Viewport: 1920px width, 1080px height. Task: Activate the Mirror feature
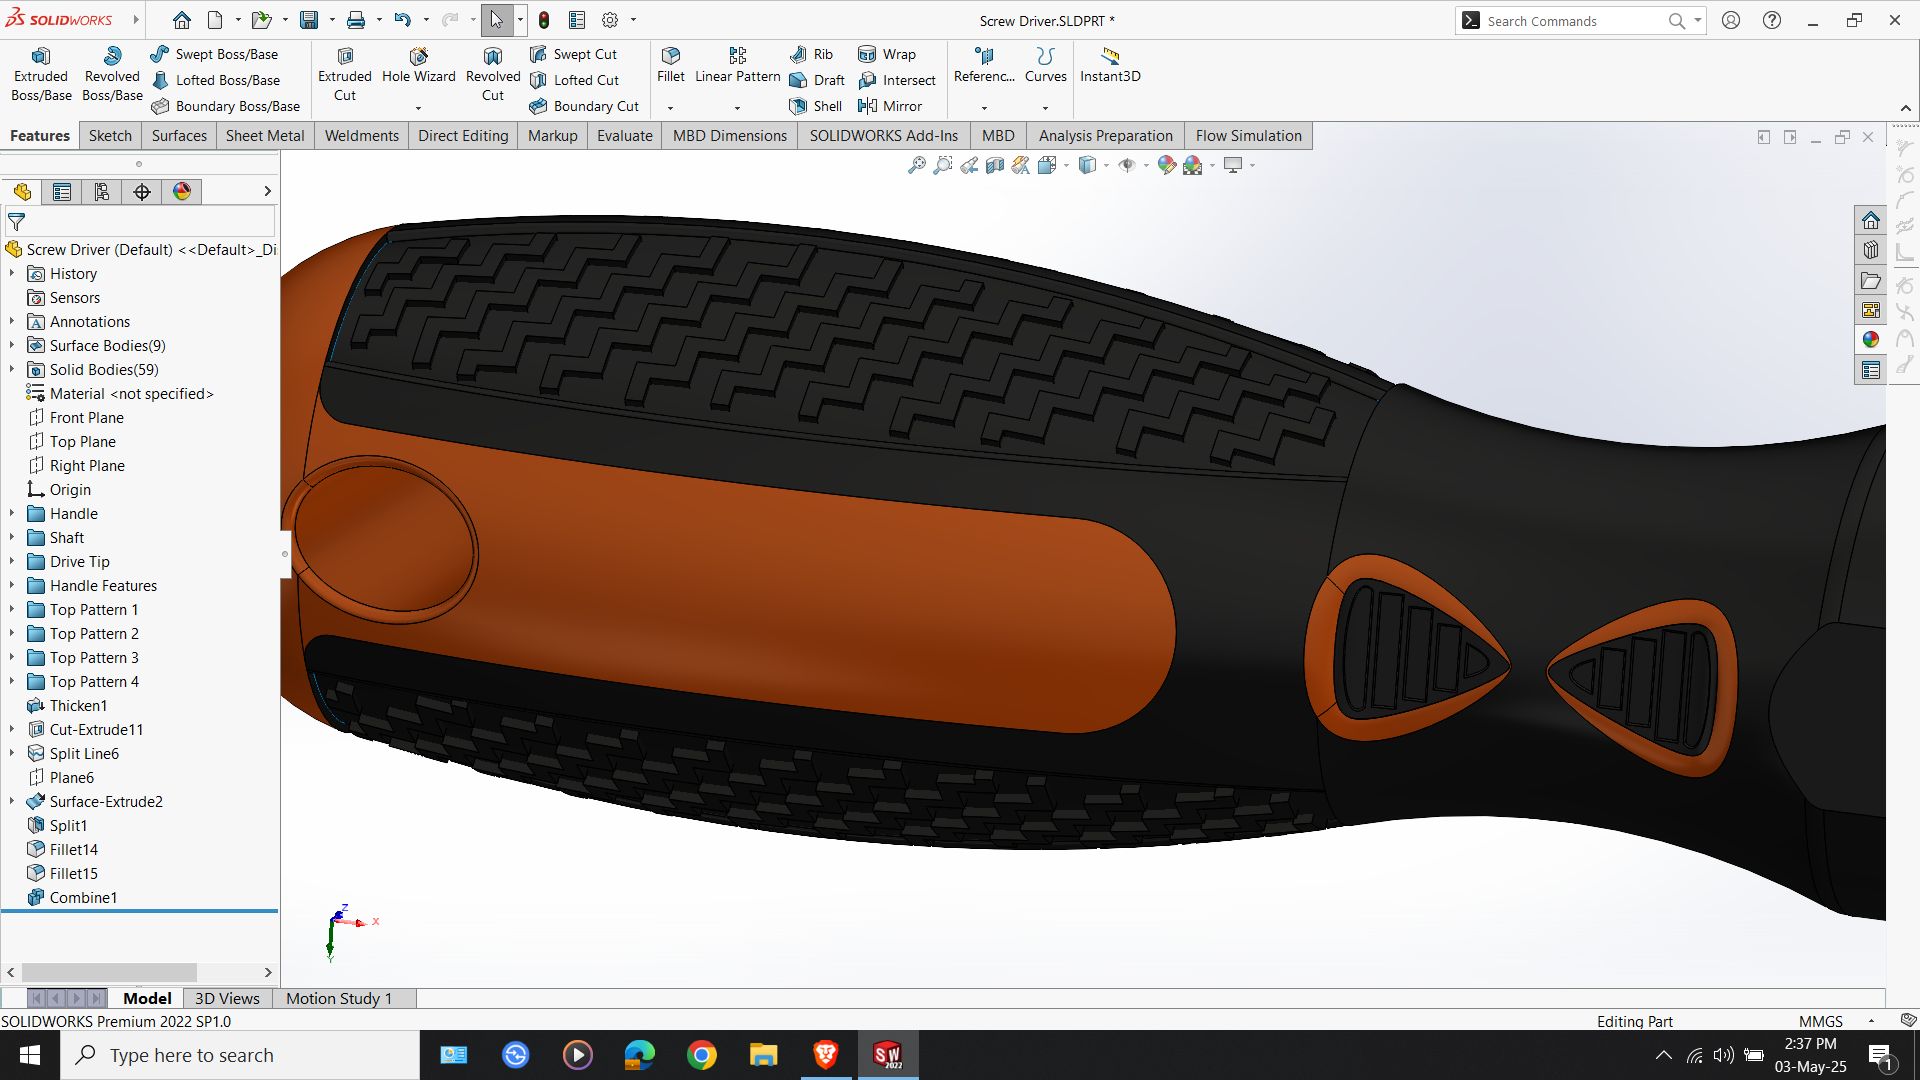(890, 106)
